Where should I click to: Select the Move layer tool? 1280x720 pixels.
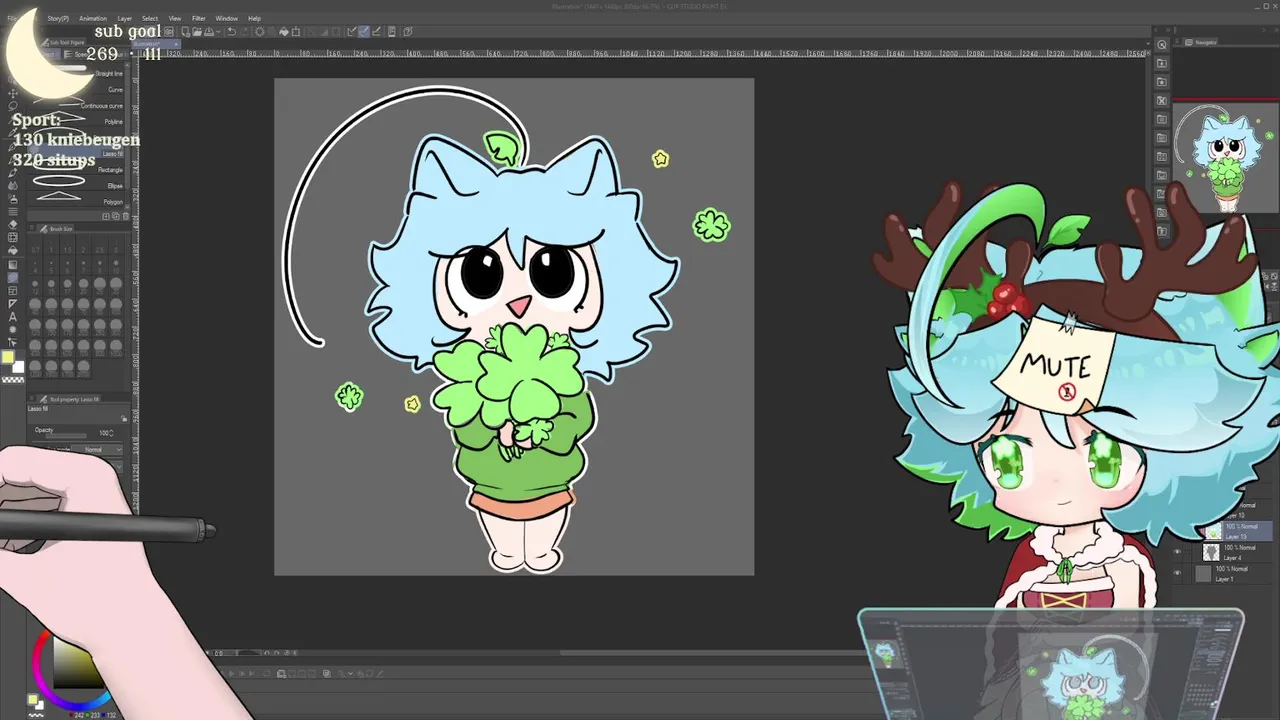pyautogui.click(x=13, y=94)
